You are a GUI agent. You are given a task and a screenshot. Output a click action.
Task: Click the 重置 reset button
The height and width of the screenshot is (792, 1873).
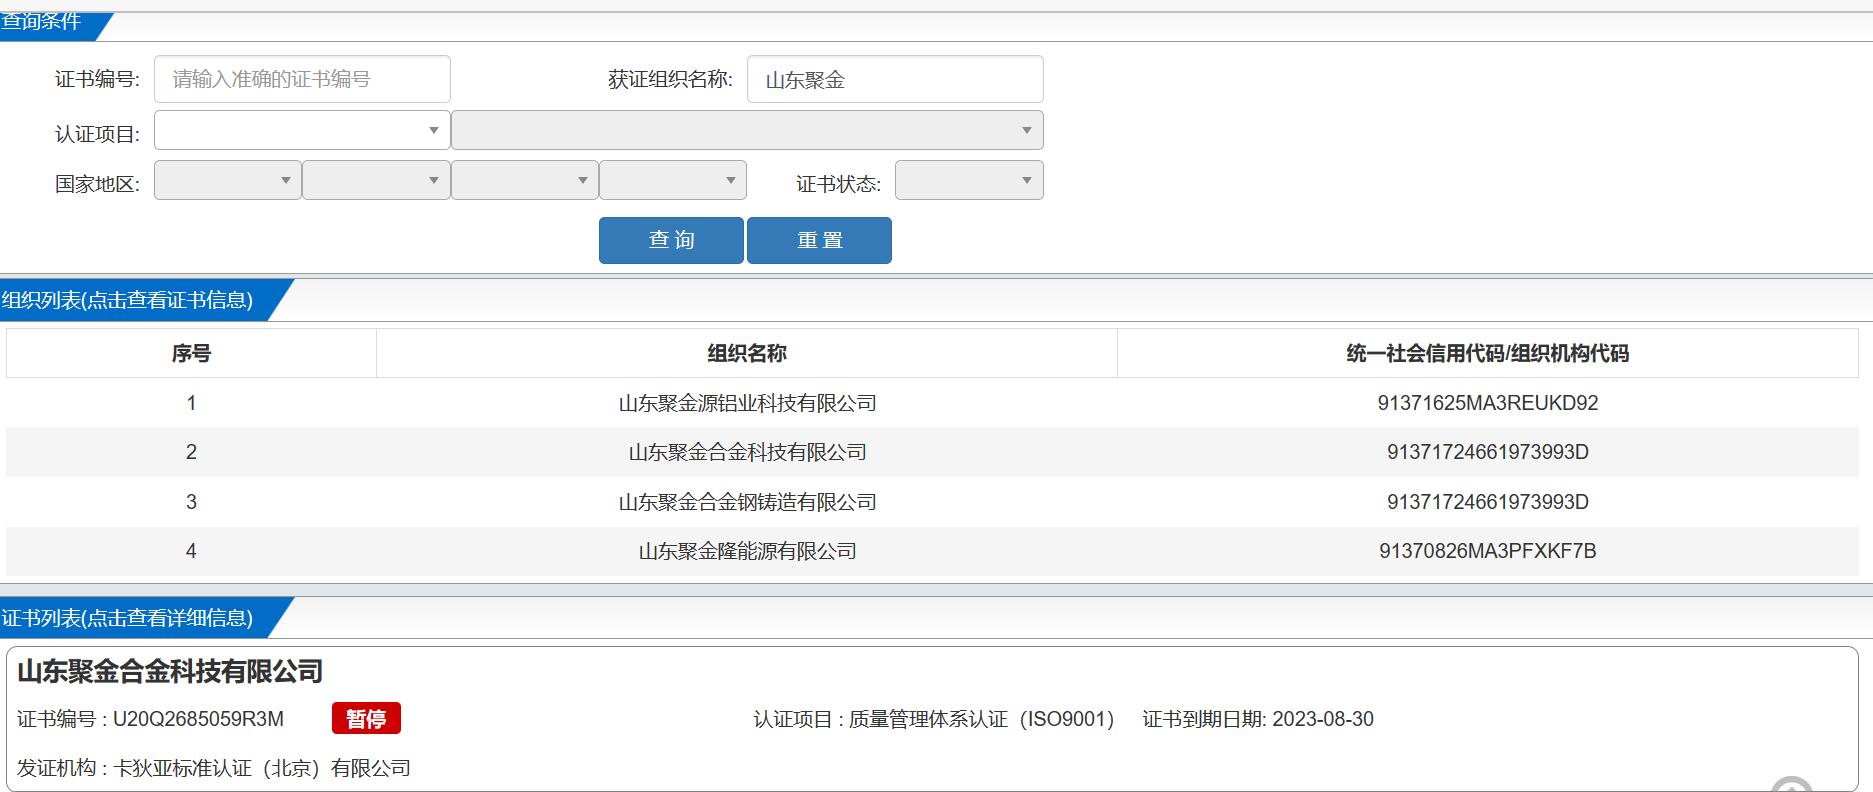pos(819,240)
